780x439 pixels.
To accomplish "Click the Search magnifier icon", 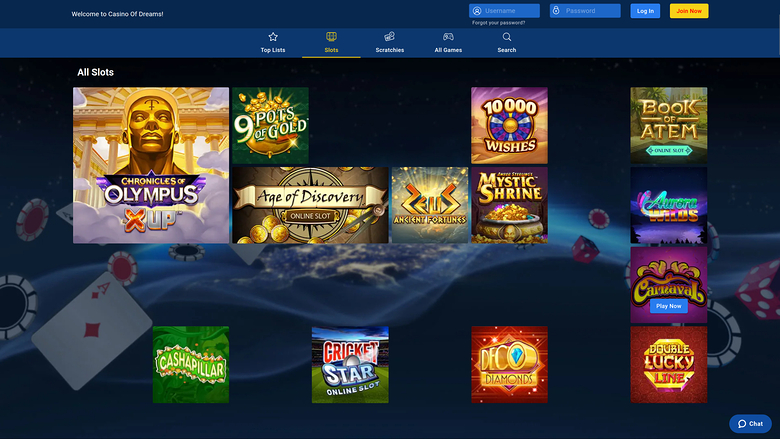I will (x=506, y=37).
